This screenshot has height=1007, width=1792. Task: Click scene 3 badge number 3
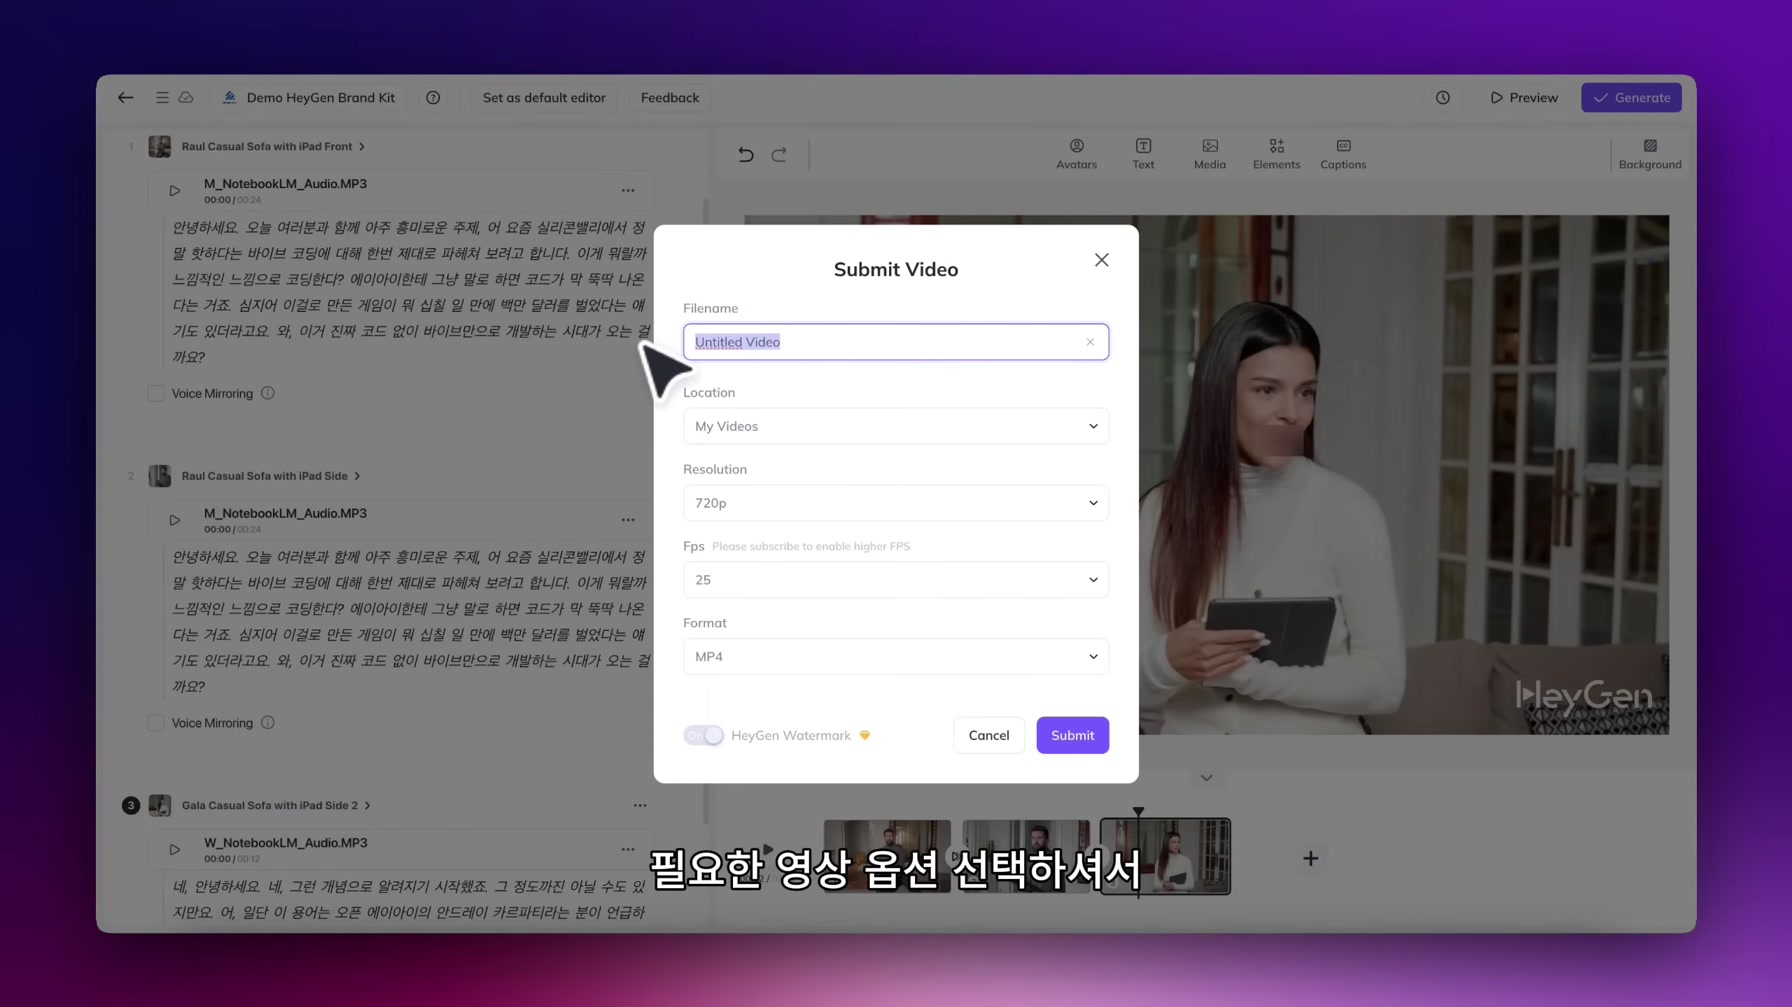coord(131,805)
